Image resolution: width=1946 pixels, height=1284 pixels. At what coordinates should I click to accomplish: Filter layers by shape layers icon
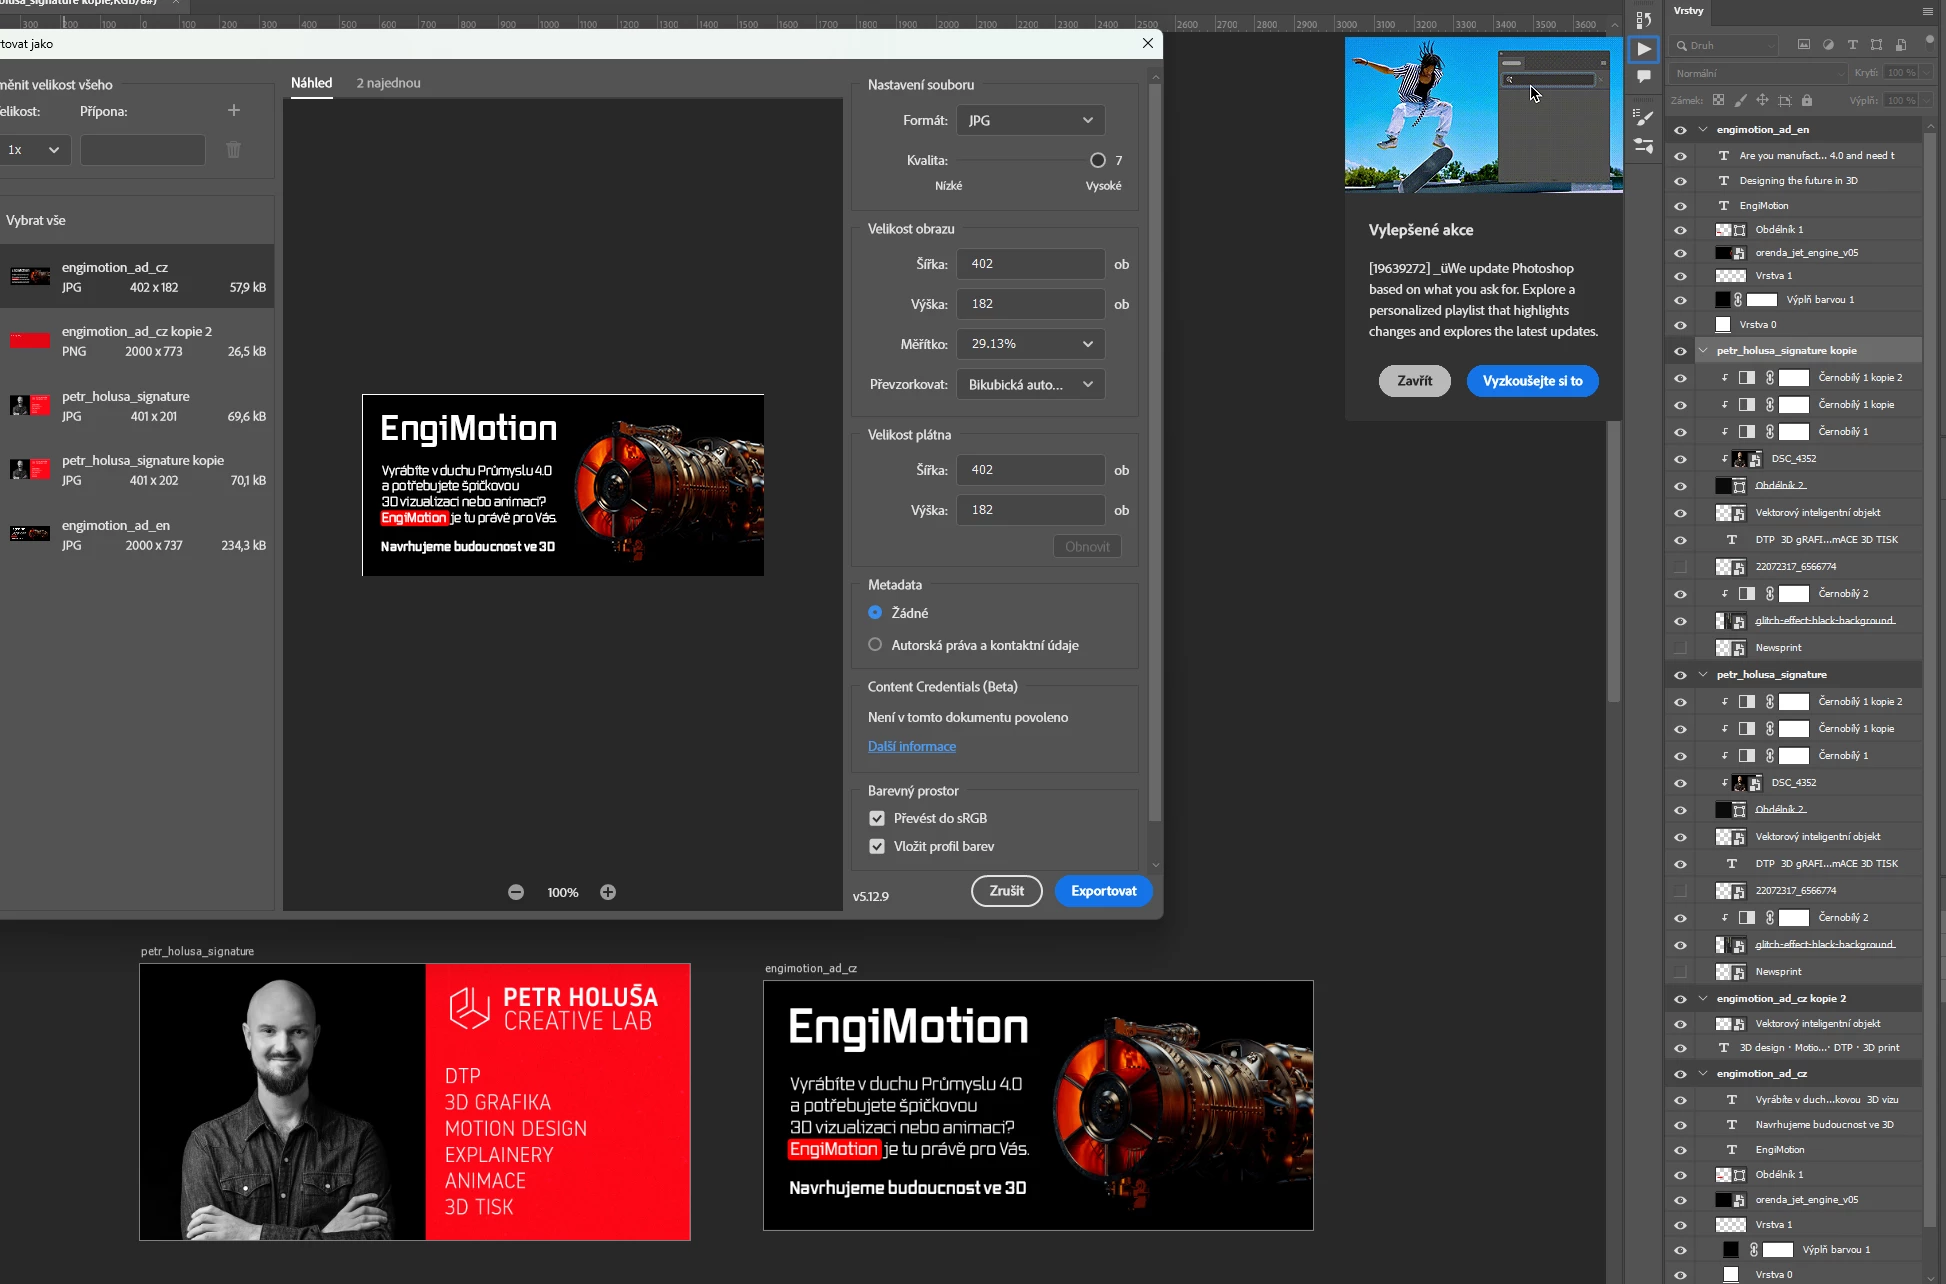(1876, 45)
